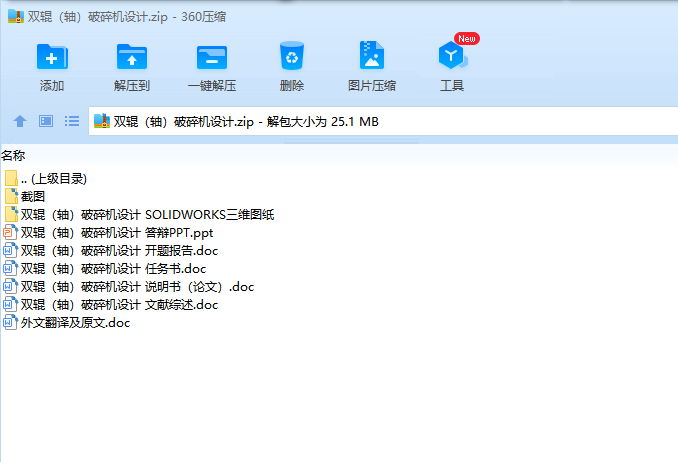Image resolution: width=678 pixels, height=462 pixels.
Task: Click the folder icon of 截图
Action: click(x=11, y=196)
